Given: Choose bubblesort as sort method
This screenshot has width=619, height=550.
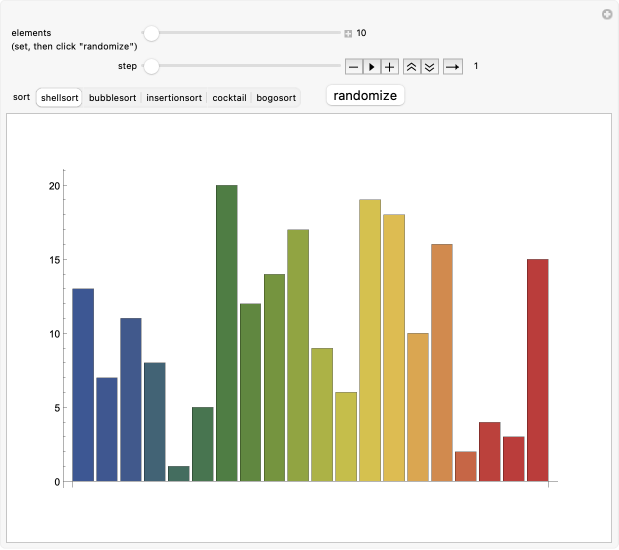Looking at the screenshot, I should pos(113,98).
